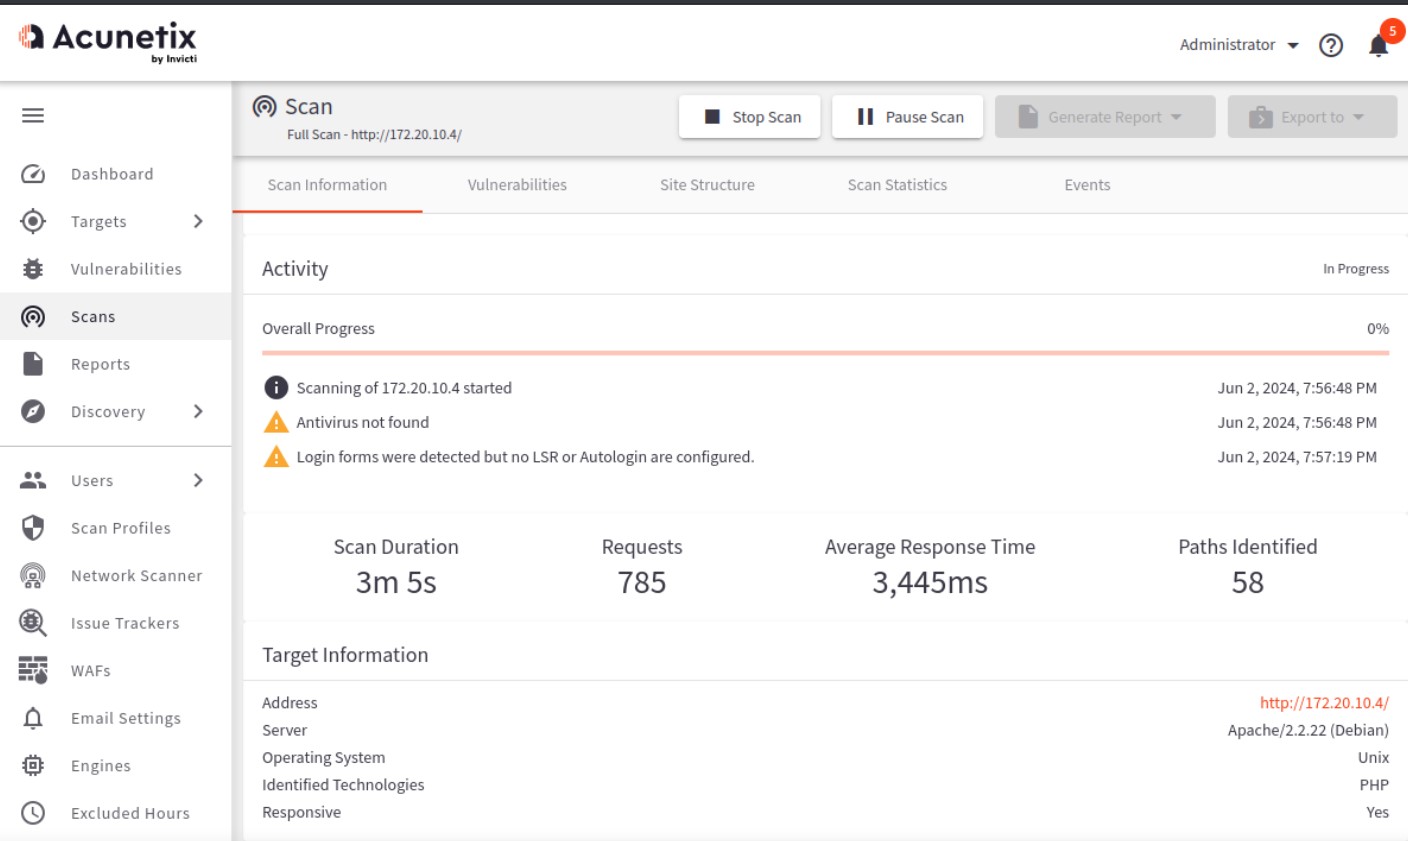Select the Engines chip icon

pyautogui.click(x=33, y=766)
